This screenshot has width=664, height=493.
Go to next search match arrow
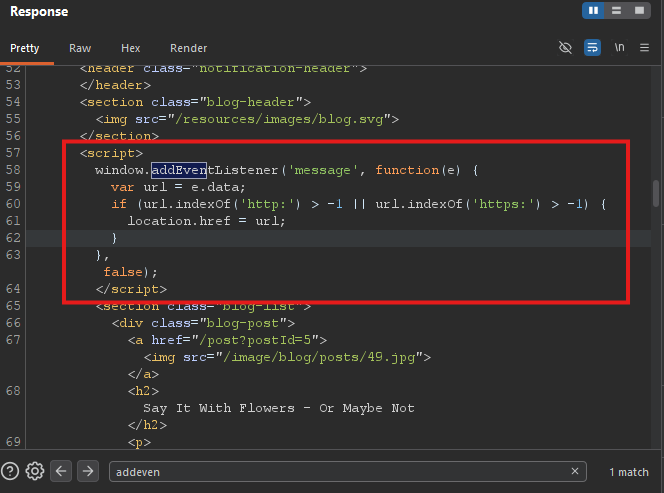(88, 471)
